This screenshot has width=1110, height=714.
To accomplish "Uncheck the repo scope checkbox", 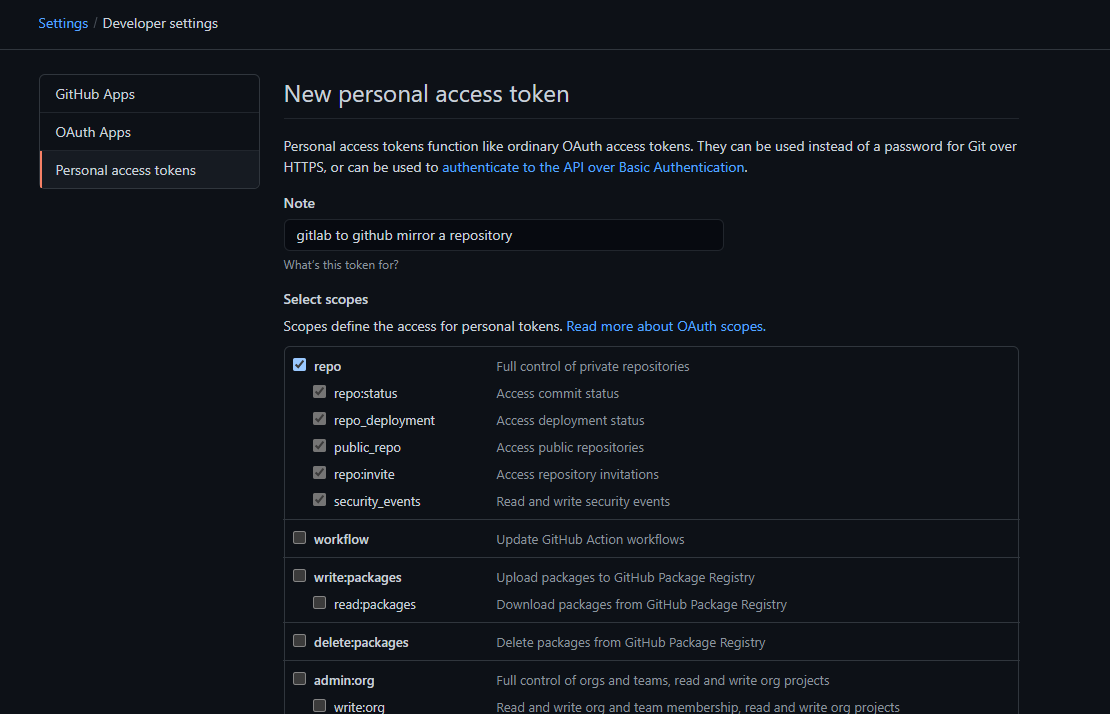I will [x=299, y=365].
